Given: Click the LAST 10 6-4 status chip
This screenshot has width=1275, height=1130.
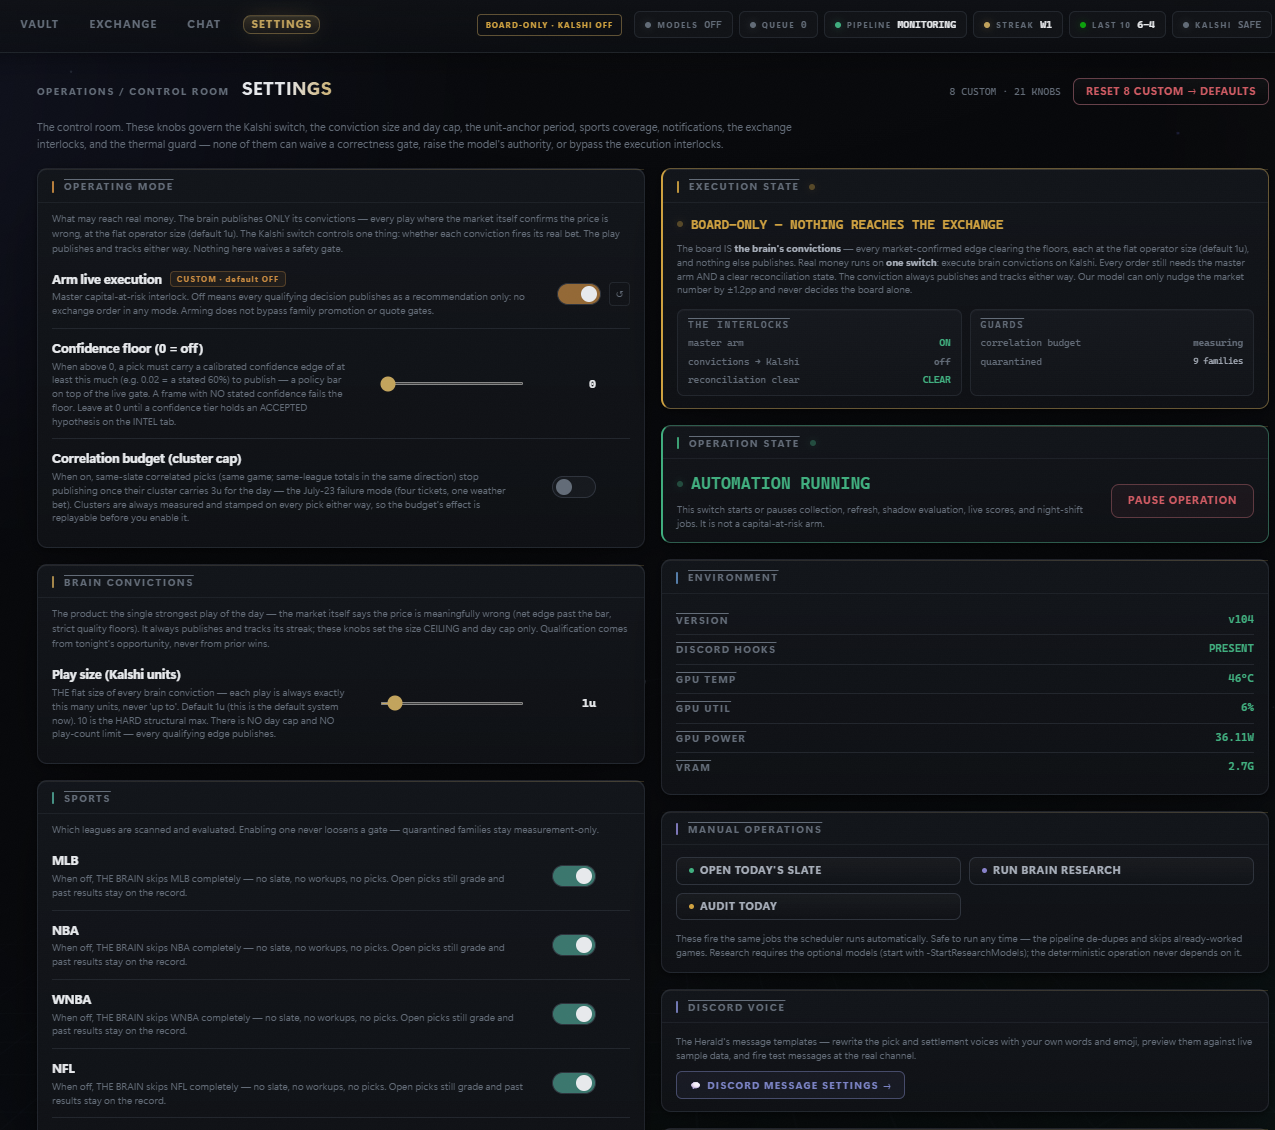Looking at the screenshot, I should [1117, 25].
